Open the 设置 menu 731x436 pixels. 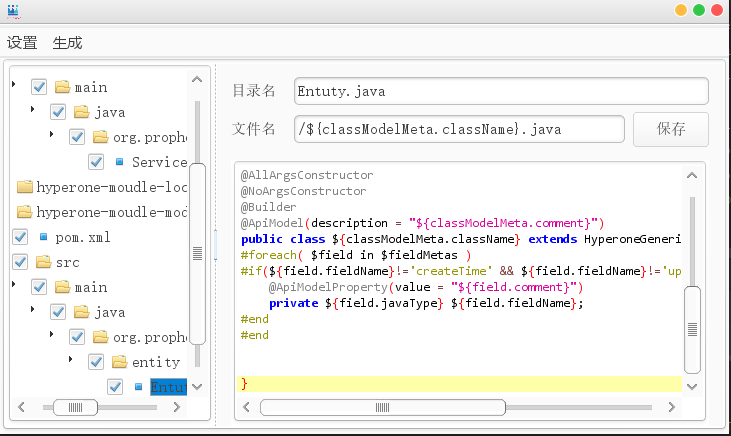(22, 43)
